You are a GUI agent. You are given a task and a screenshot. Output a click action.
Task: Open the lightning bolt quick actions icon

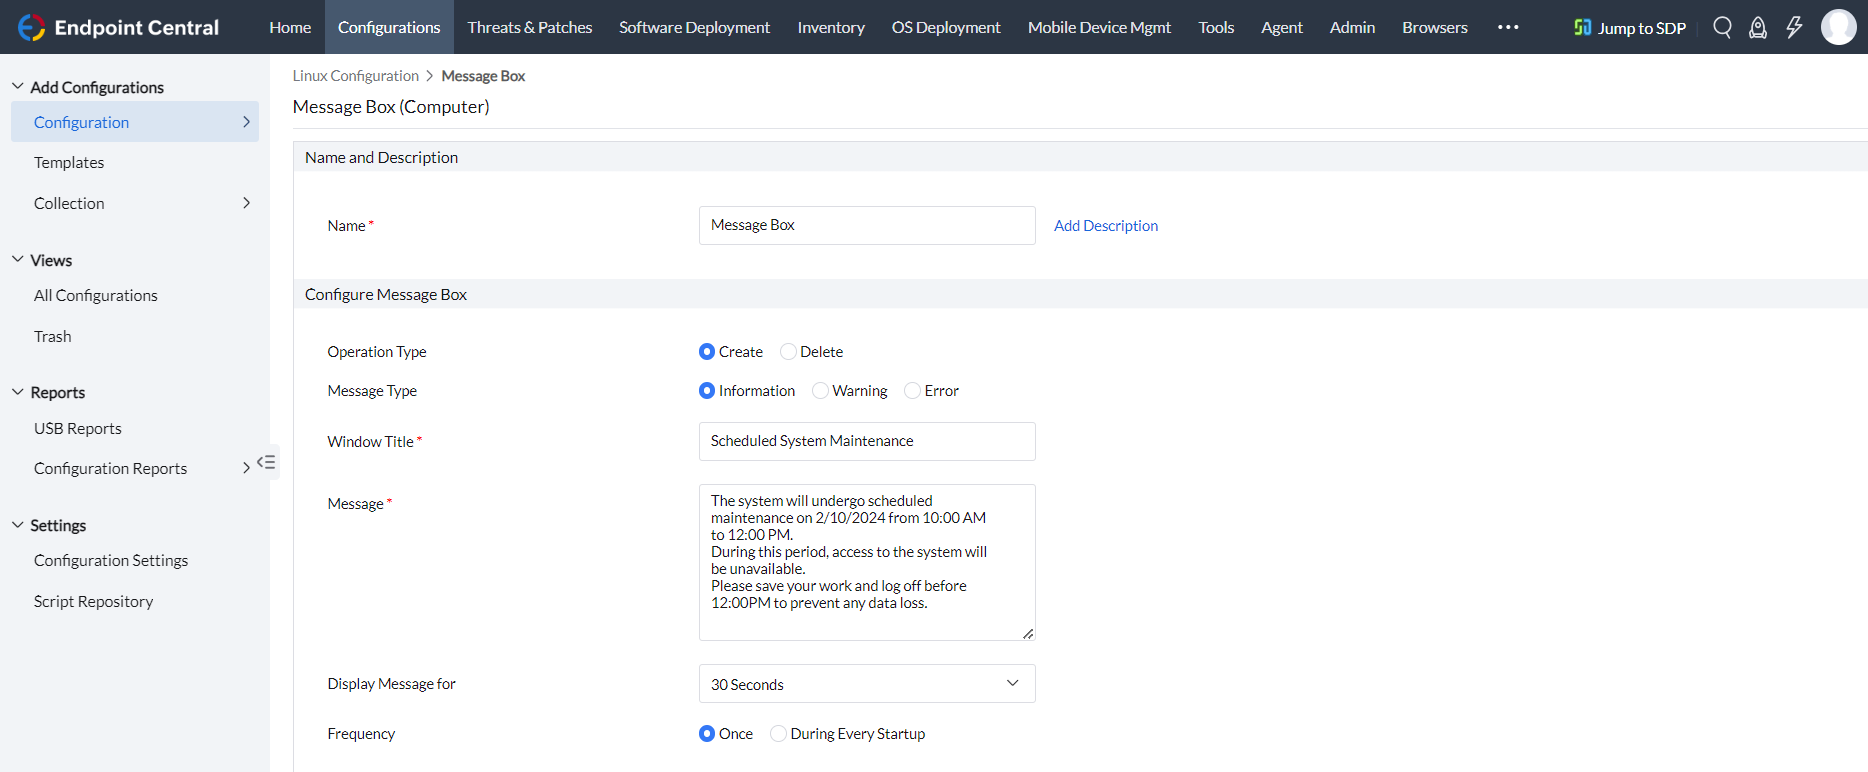[1794, 27]
